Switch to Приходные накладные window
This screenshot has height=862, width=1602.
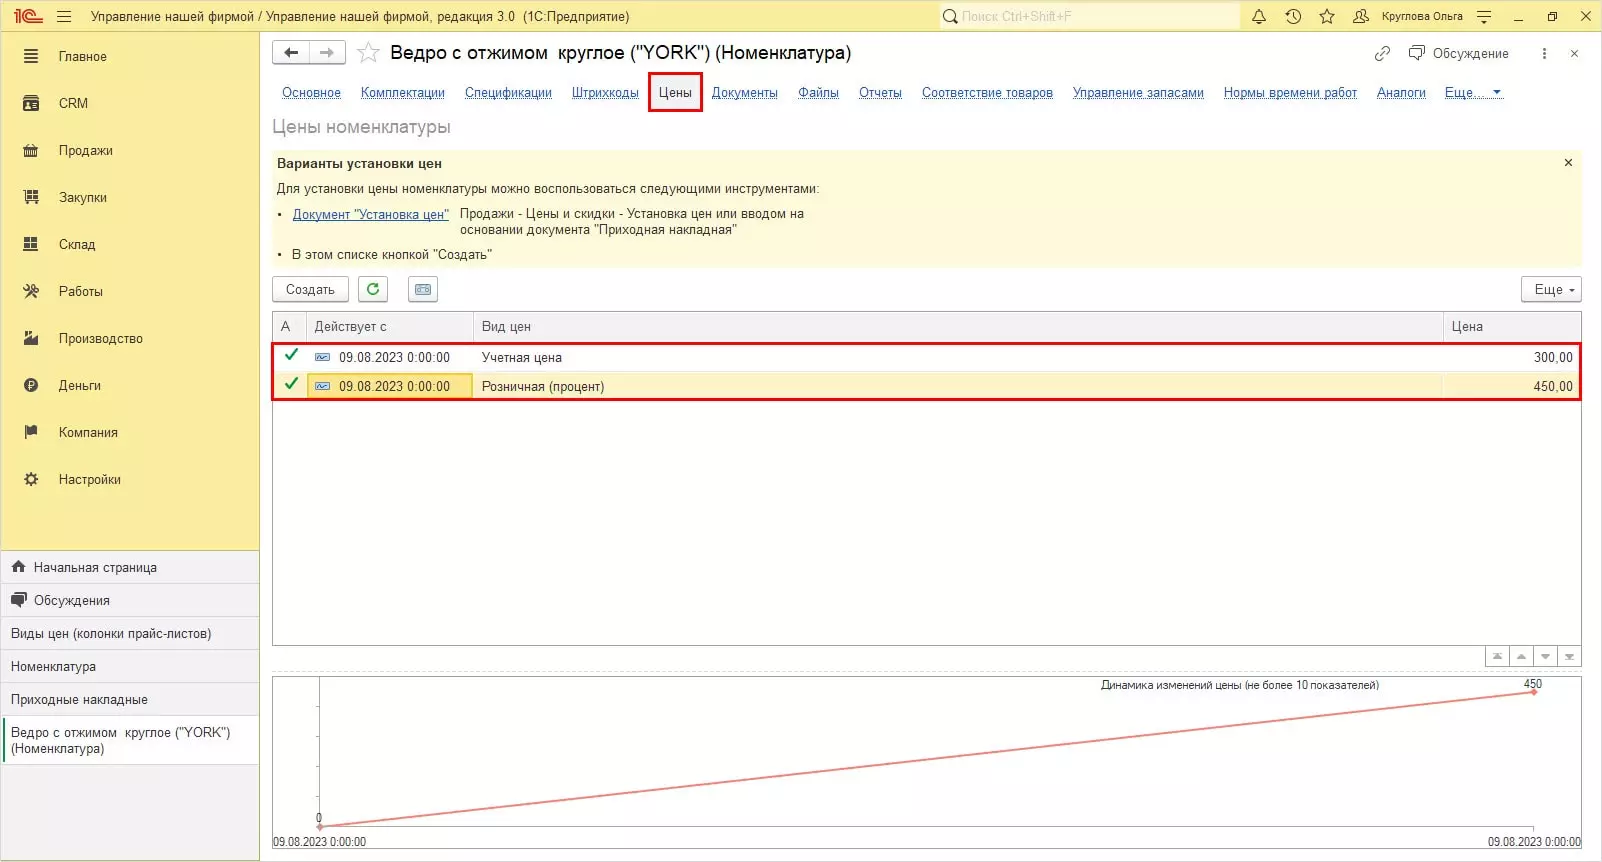[x=131, y=699]
